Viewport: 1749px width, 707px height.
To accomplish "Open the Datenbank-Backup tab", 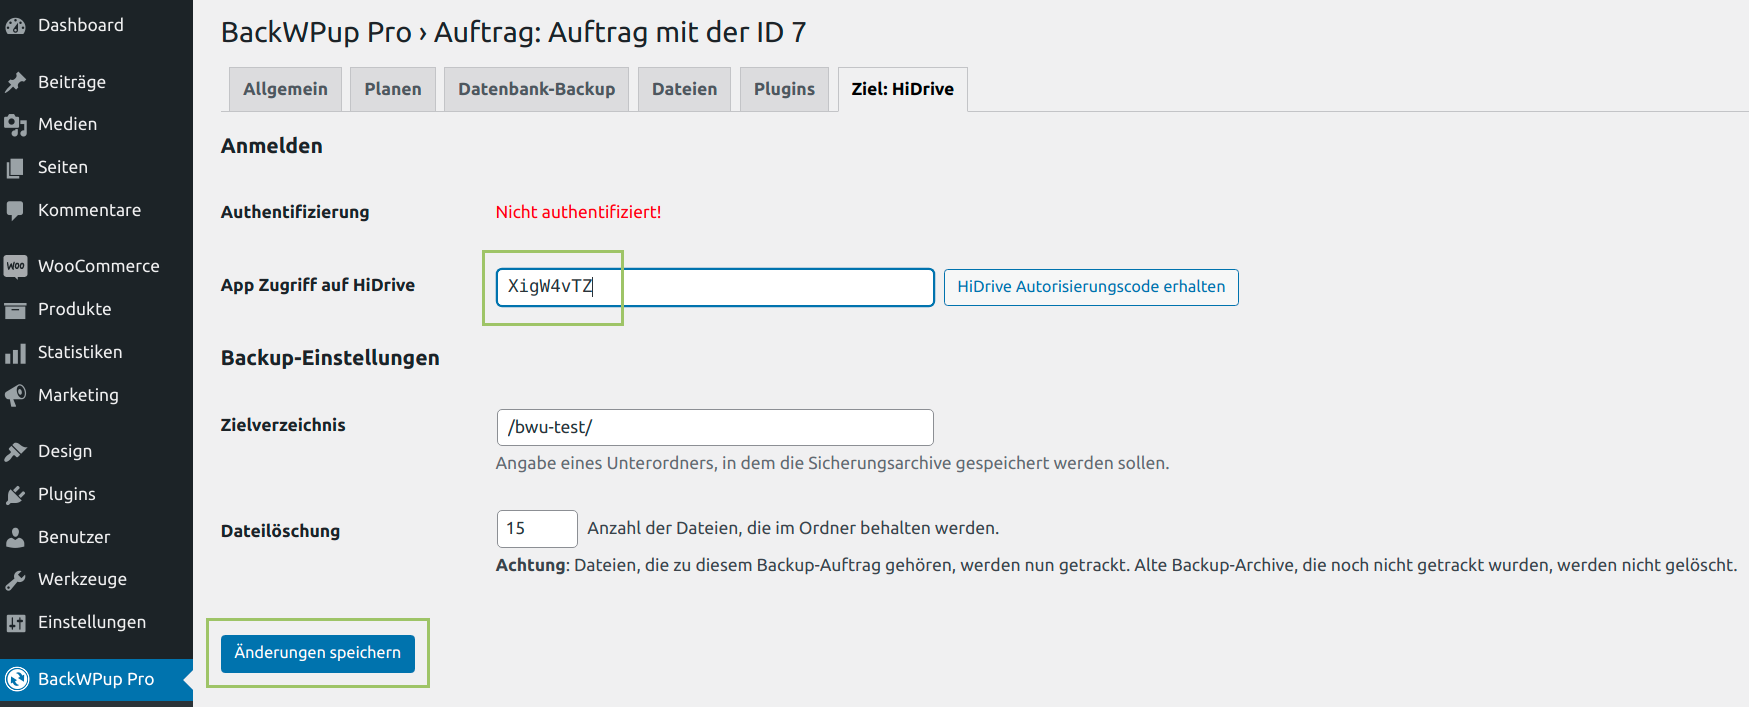I will tap(536, 89).
